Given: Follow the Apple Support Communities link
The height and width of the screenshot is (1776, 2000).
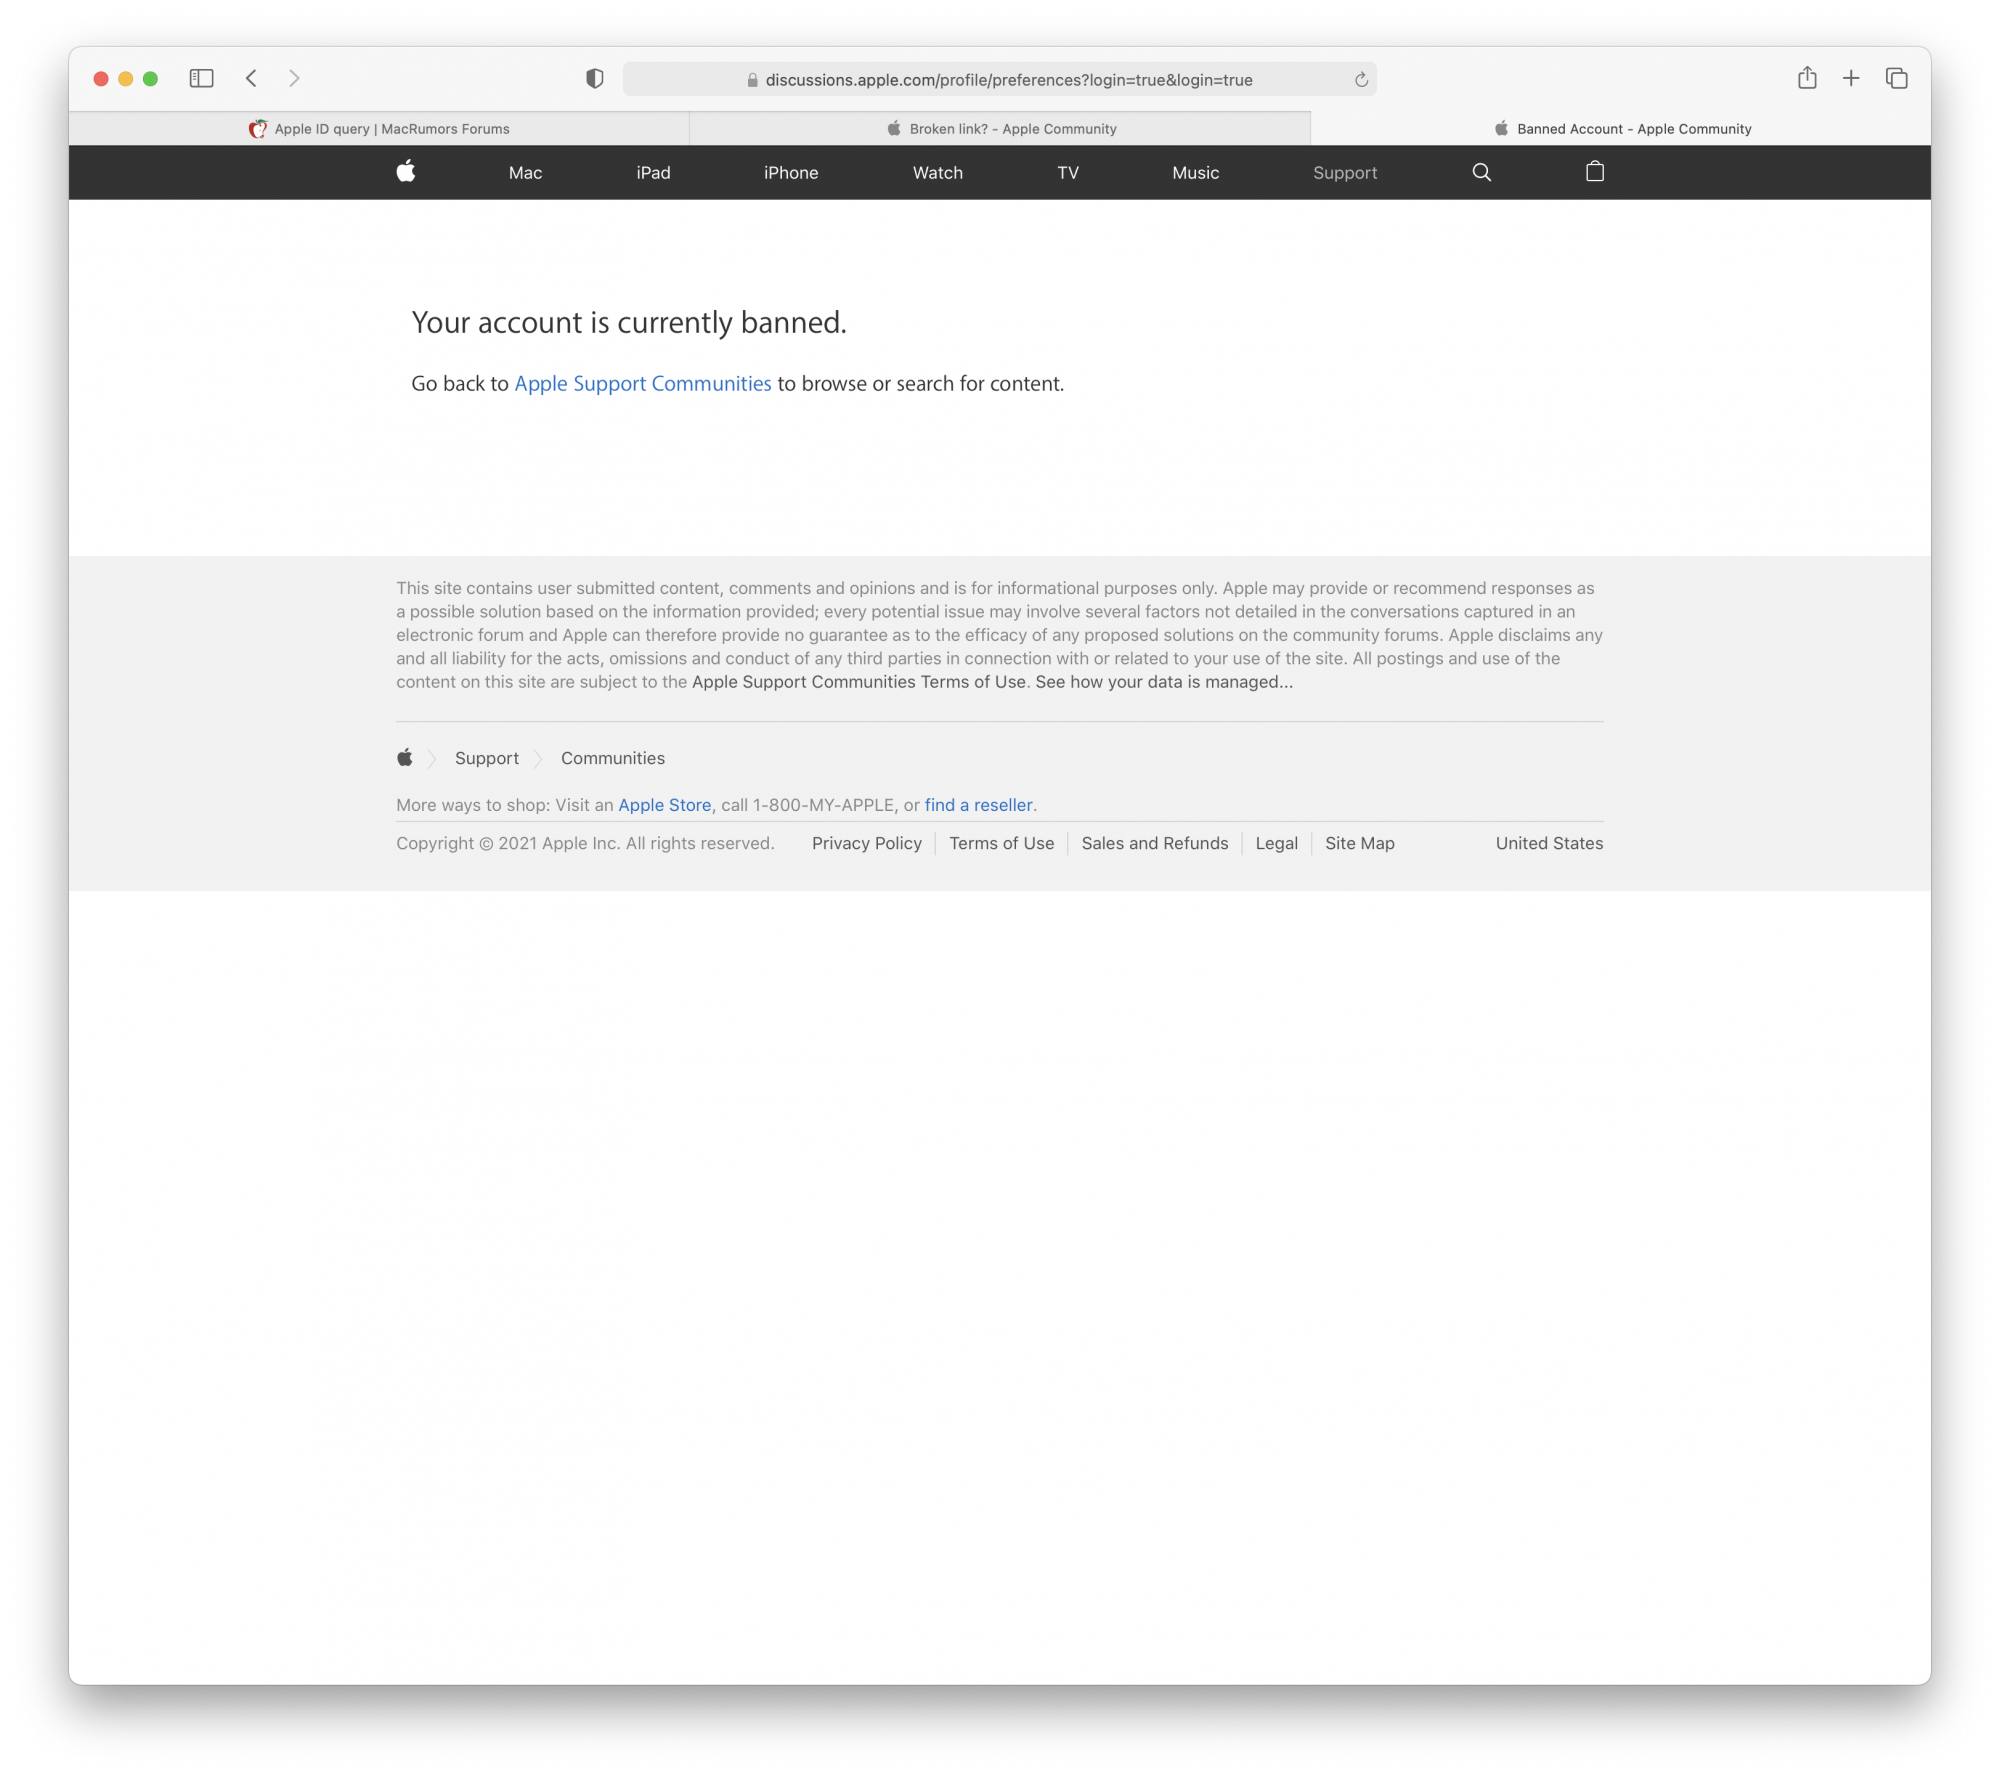Looking at the screenshot, I should (x=643, y=384).
